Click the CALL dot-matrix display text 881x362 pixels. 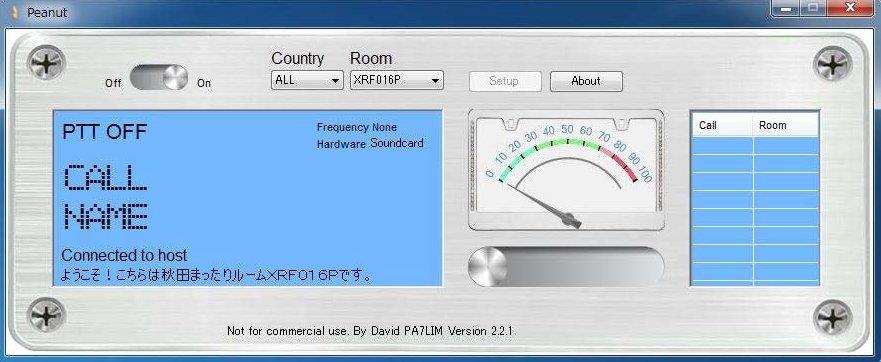pos(105,178)
